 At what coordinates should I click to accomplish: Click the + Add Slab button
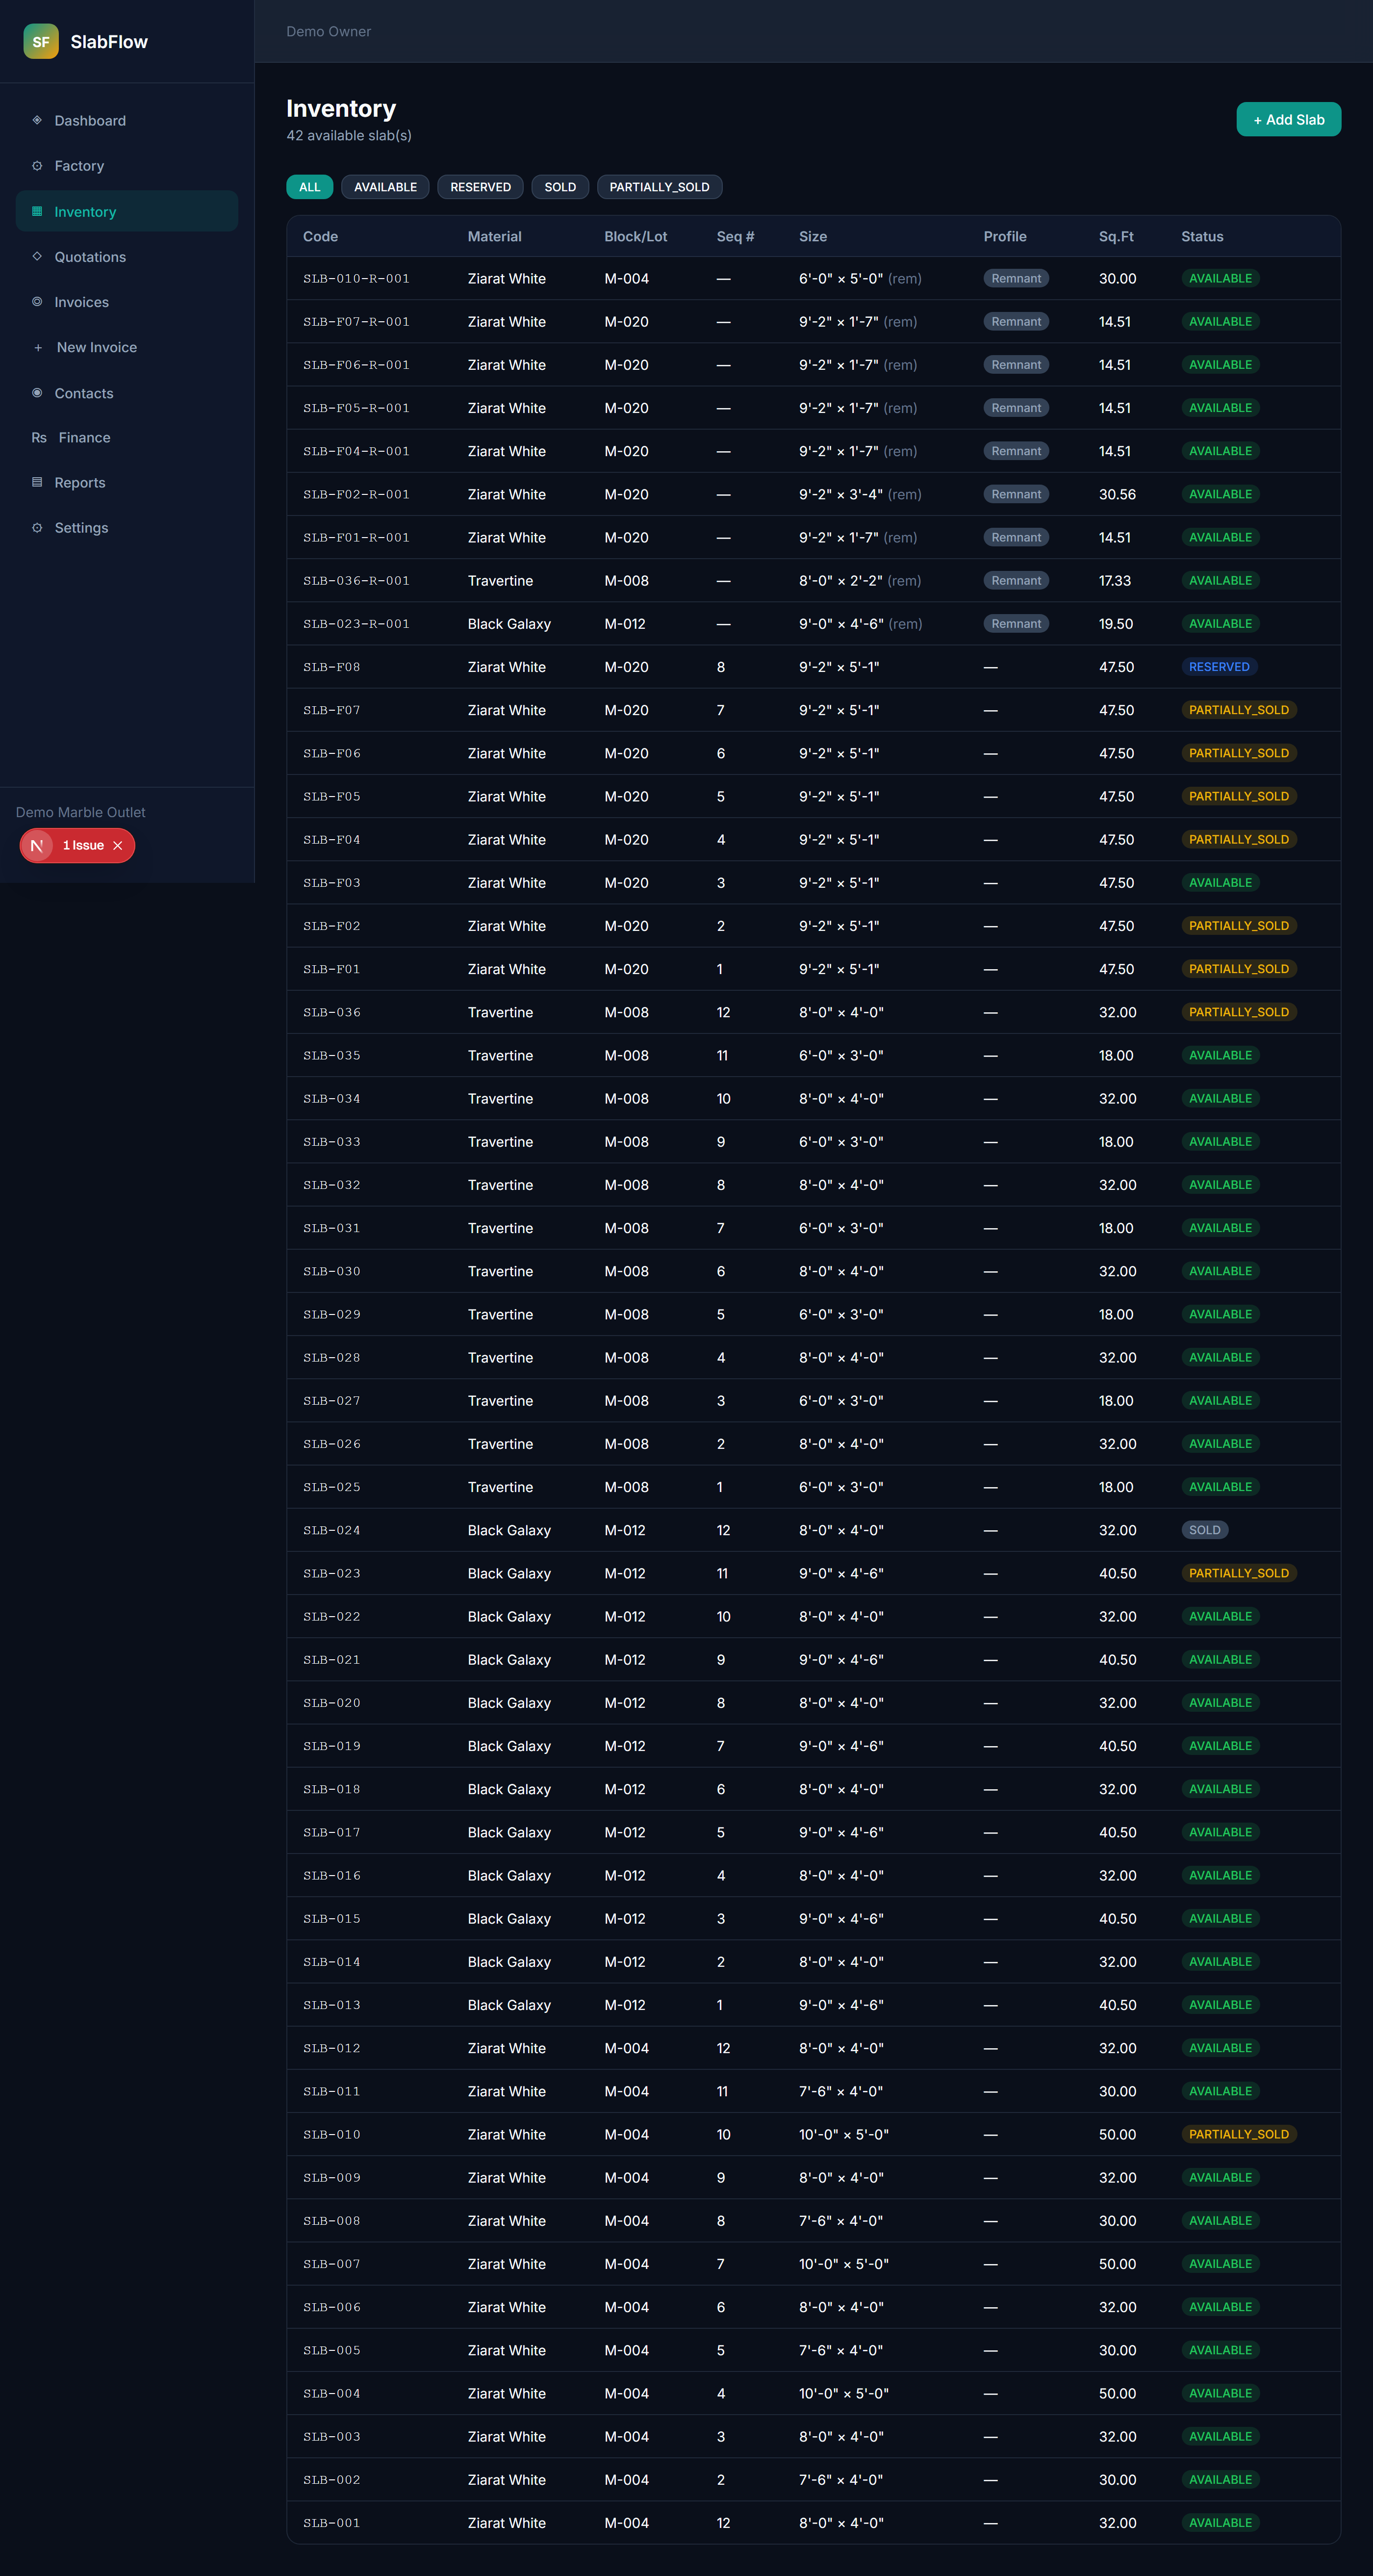[1288, 119]
